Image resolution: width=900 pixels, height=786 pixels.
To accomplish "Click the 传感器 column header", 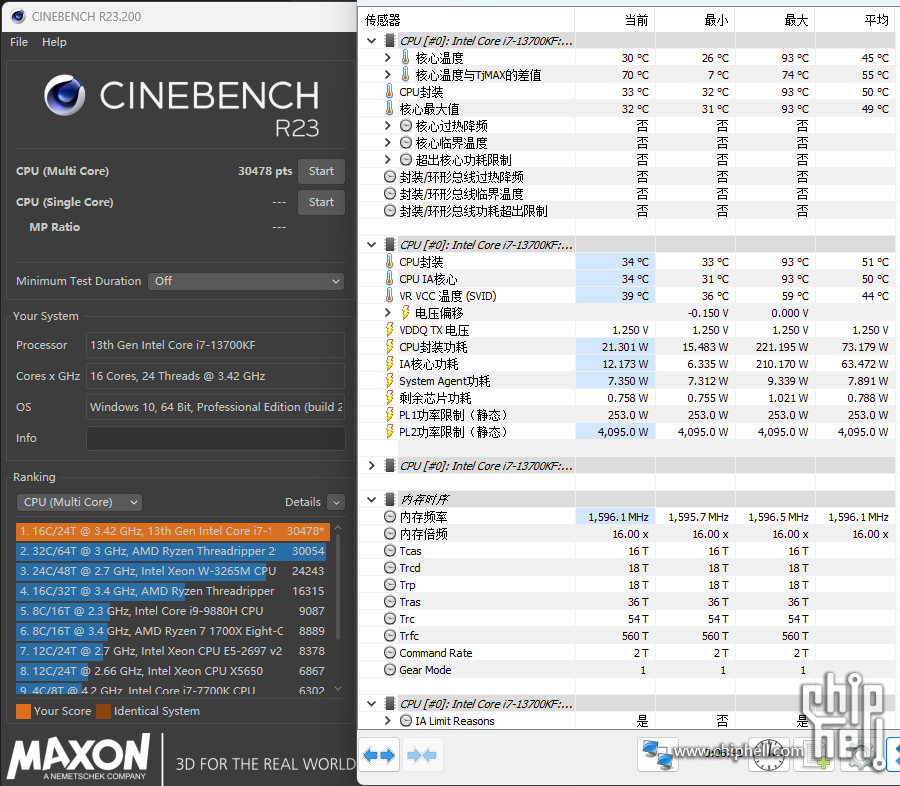I will pos(383,20).
